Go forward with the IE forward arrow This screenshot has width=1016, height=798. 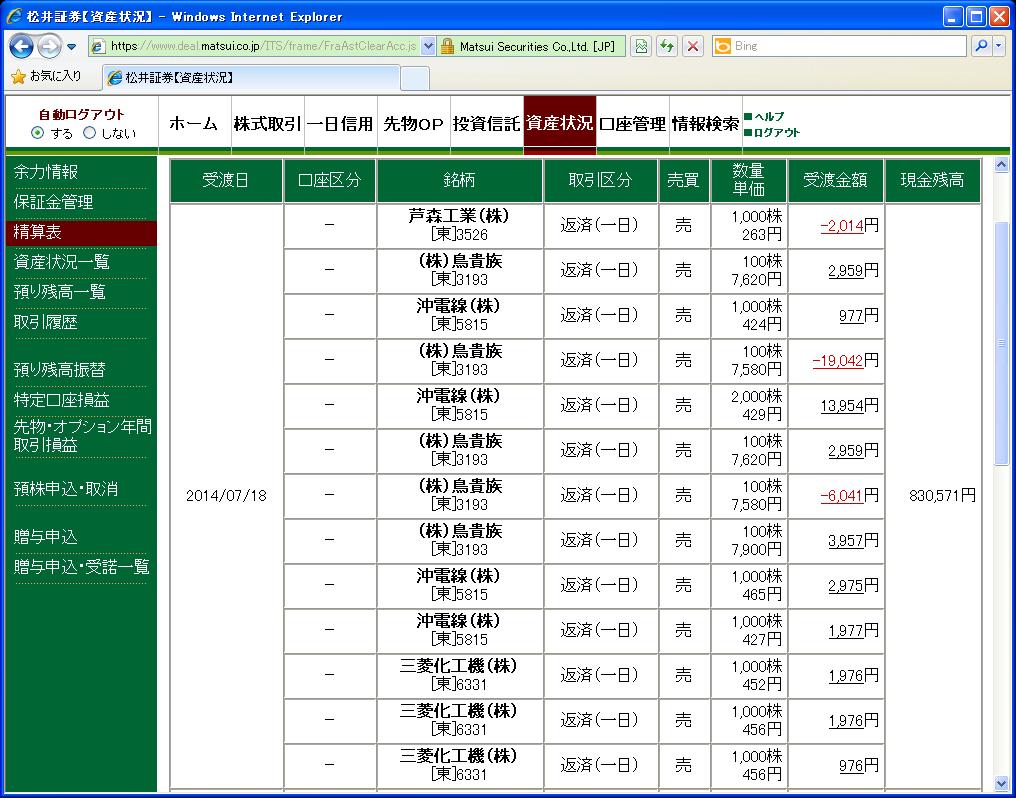50,46
